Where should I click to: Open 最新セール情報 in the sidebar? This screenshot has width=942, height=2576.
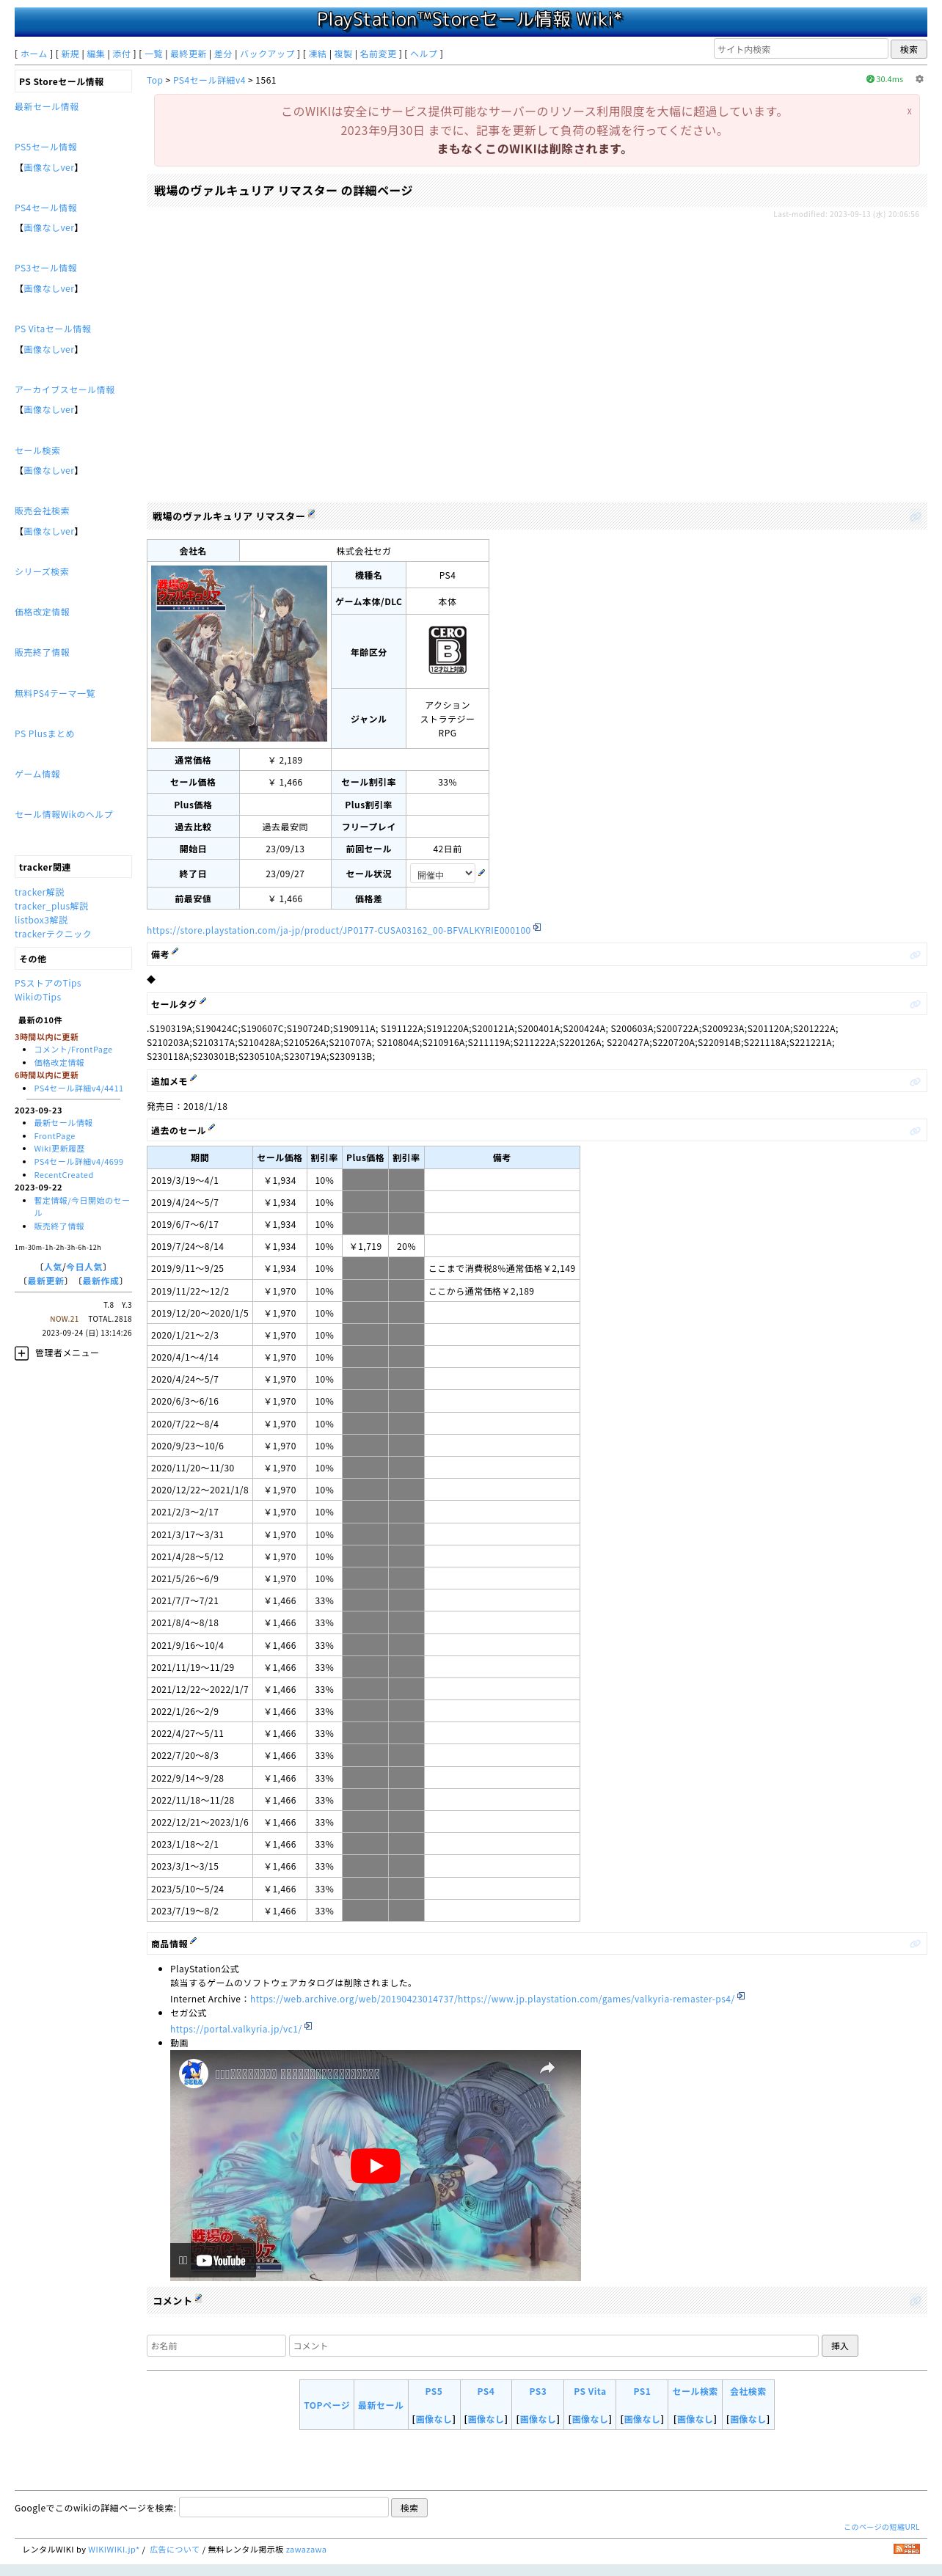point(47,106)
